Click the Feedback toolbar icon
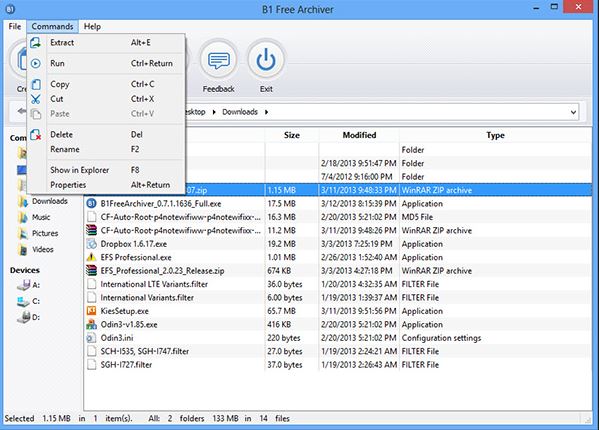This screenshot has width=599, height=430. pyautogui.click(x=219, y=60)
